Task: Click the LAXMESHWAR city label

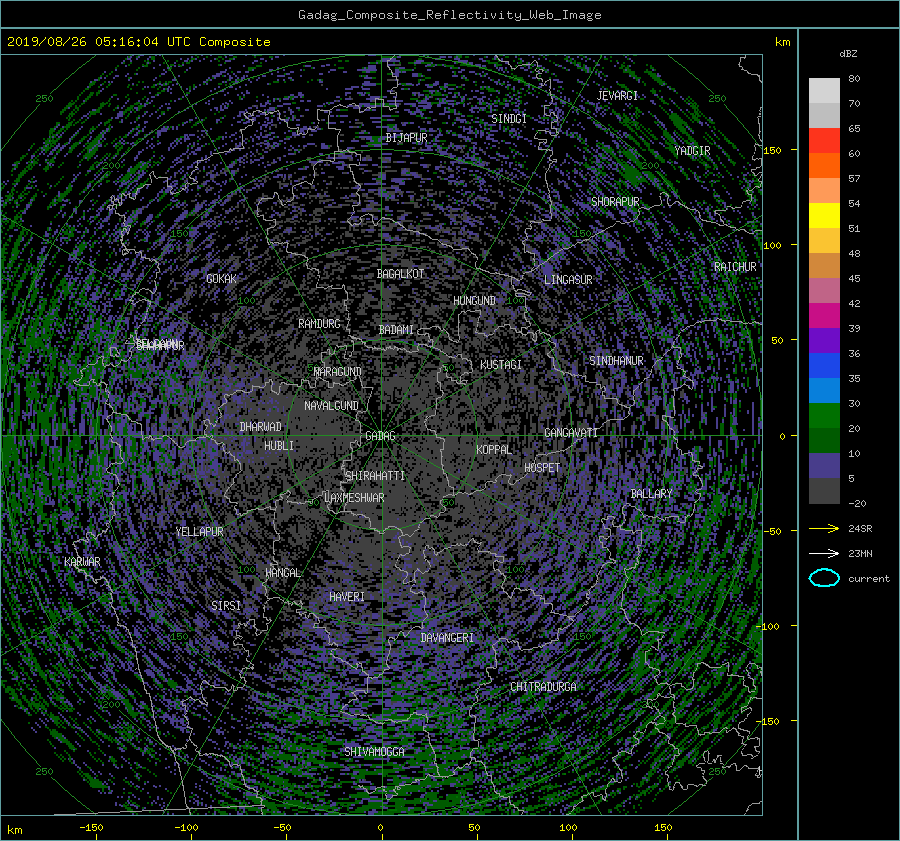Action: 354,498
